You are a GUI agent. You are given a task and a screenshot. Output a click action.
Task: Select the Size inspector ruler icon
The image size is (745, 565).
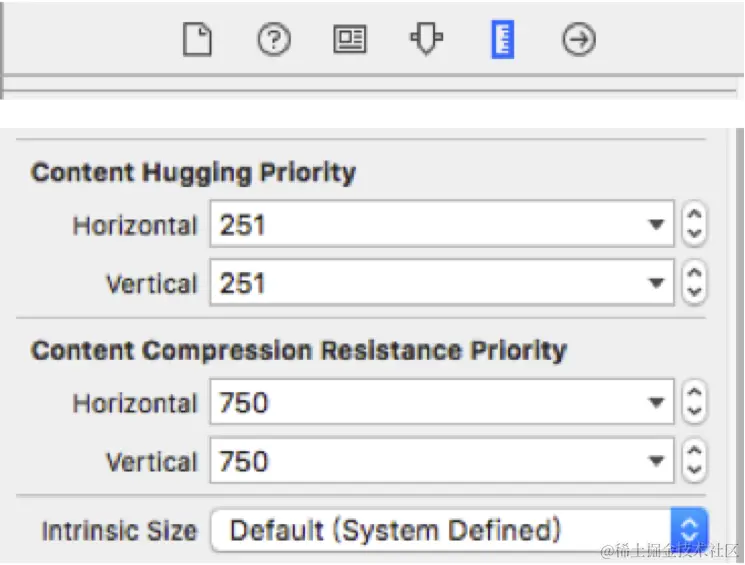(502, 40)
